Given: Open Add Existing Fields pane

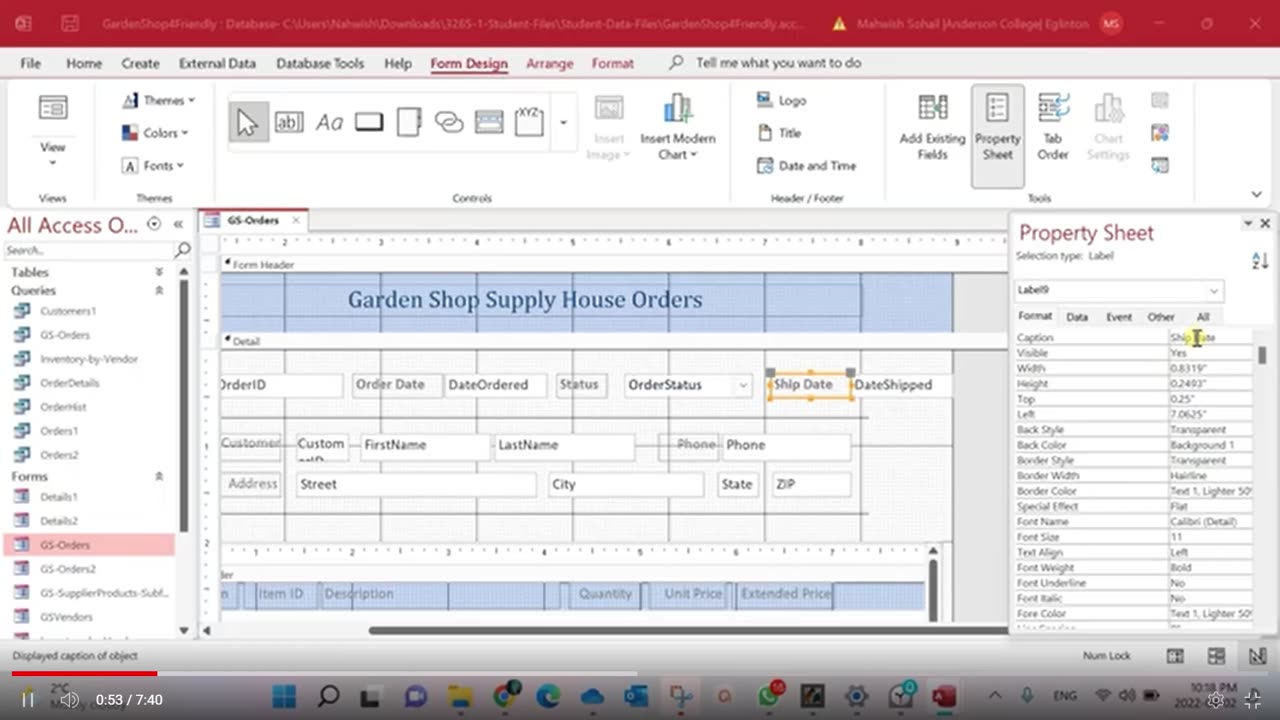Looking at the screenshot, I should pyautogui.click(x=932, y=127).
